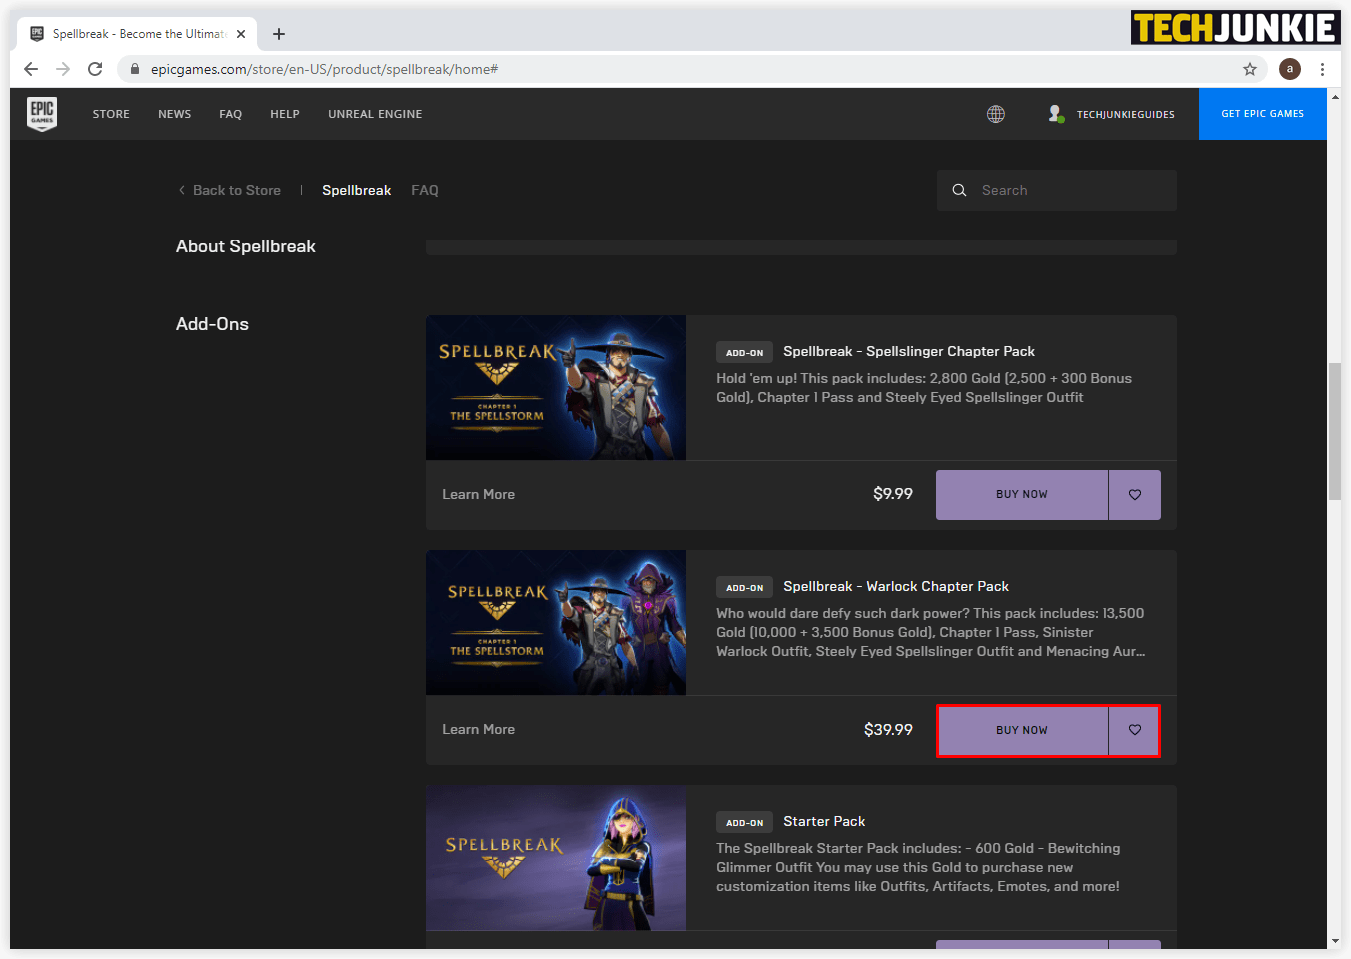Reload the page in browser
Screen dimensions: 1351x959
coord(95,69)
